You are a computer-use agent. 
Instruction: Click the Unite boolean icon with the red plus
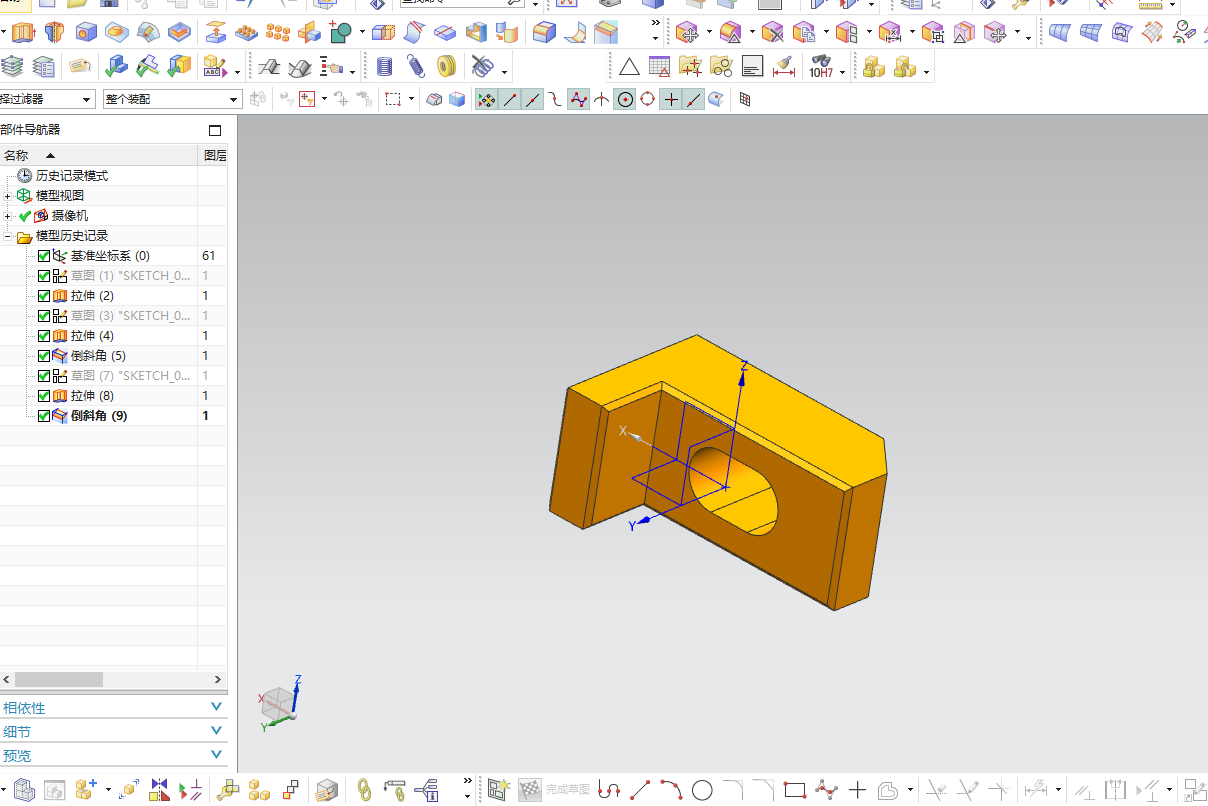click(x=339, y=33)
